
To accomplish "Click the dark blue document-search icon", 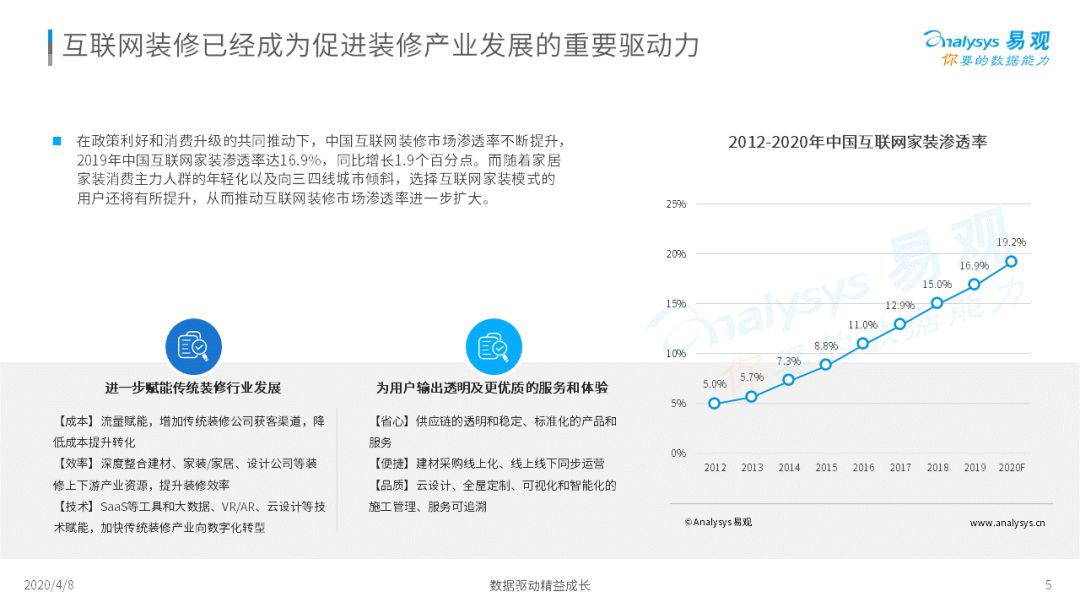I will (194, 347).
